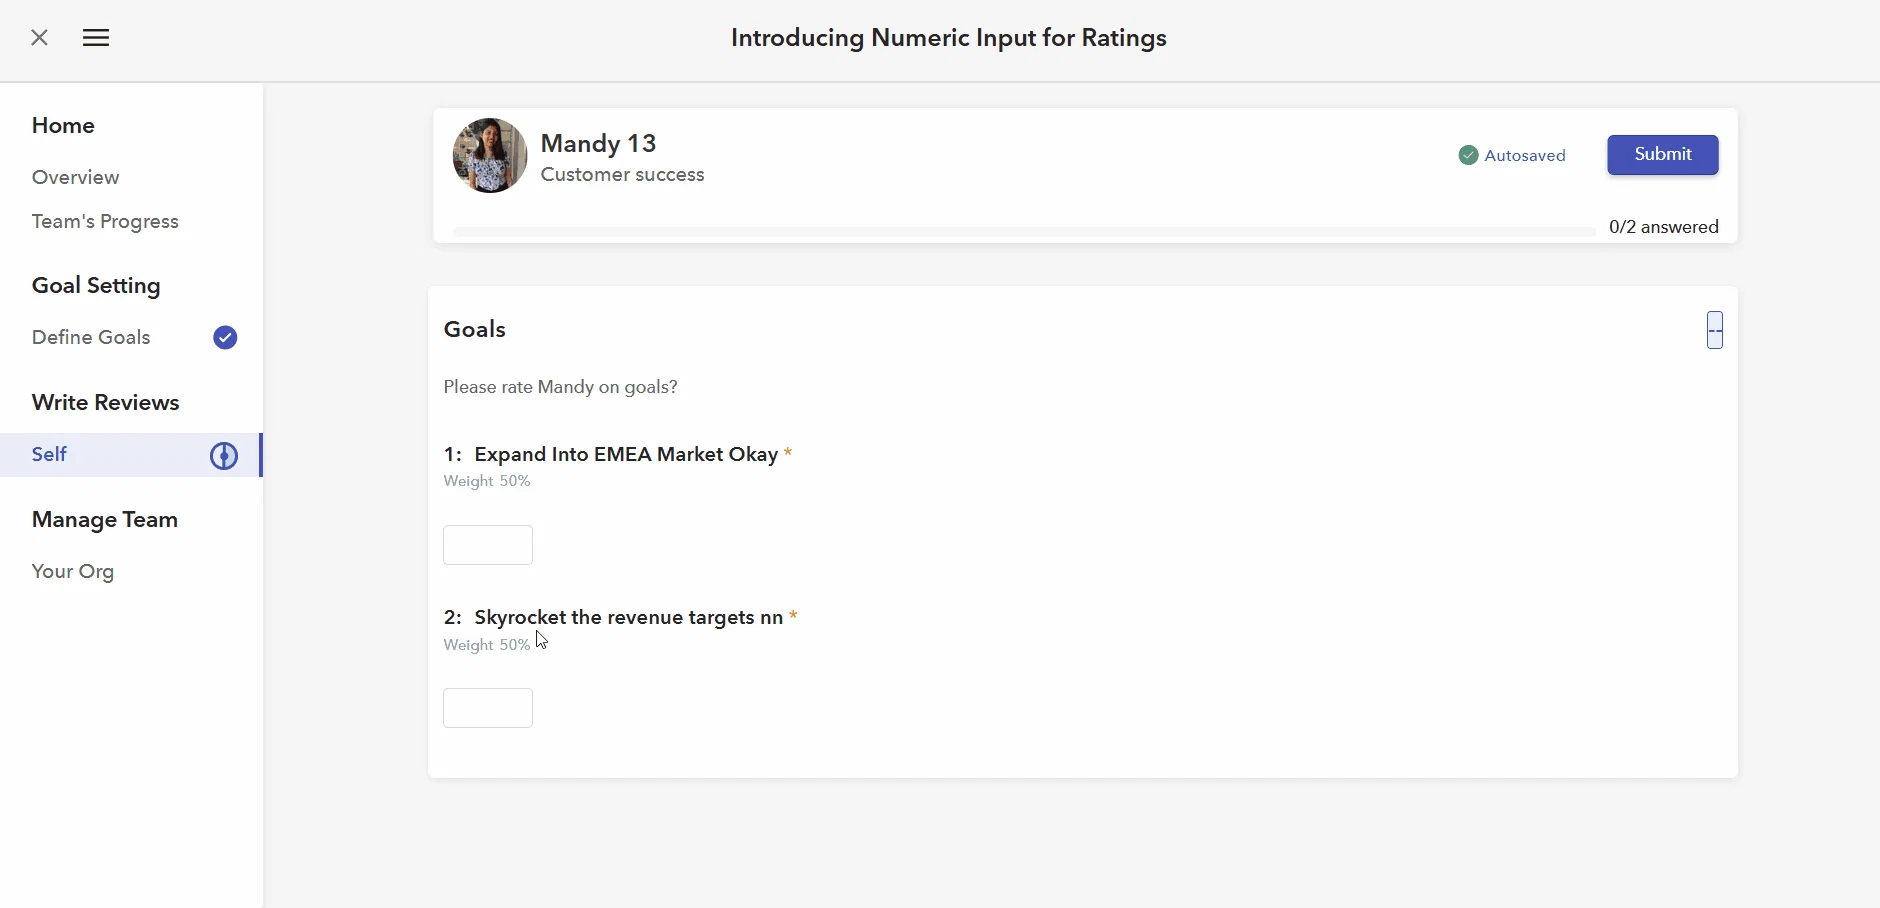Click the rating box for Skyrocket the revenue targets
The image size is (1880, 908).
tap(488, 708)
